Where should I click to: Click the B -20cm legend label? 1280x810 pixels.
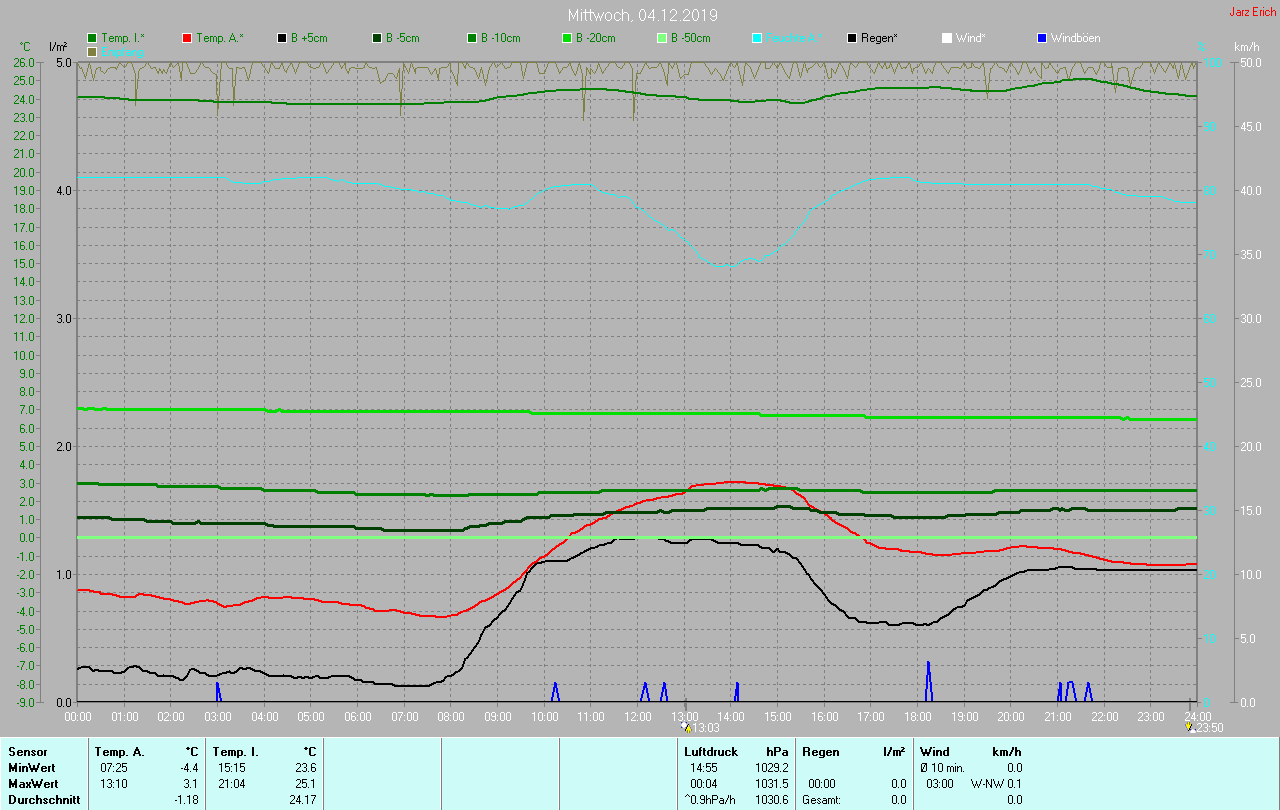[596, 38]
